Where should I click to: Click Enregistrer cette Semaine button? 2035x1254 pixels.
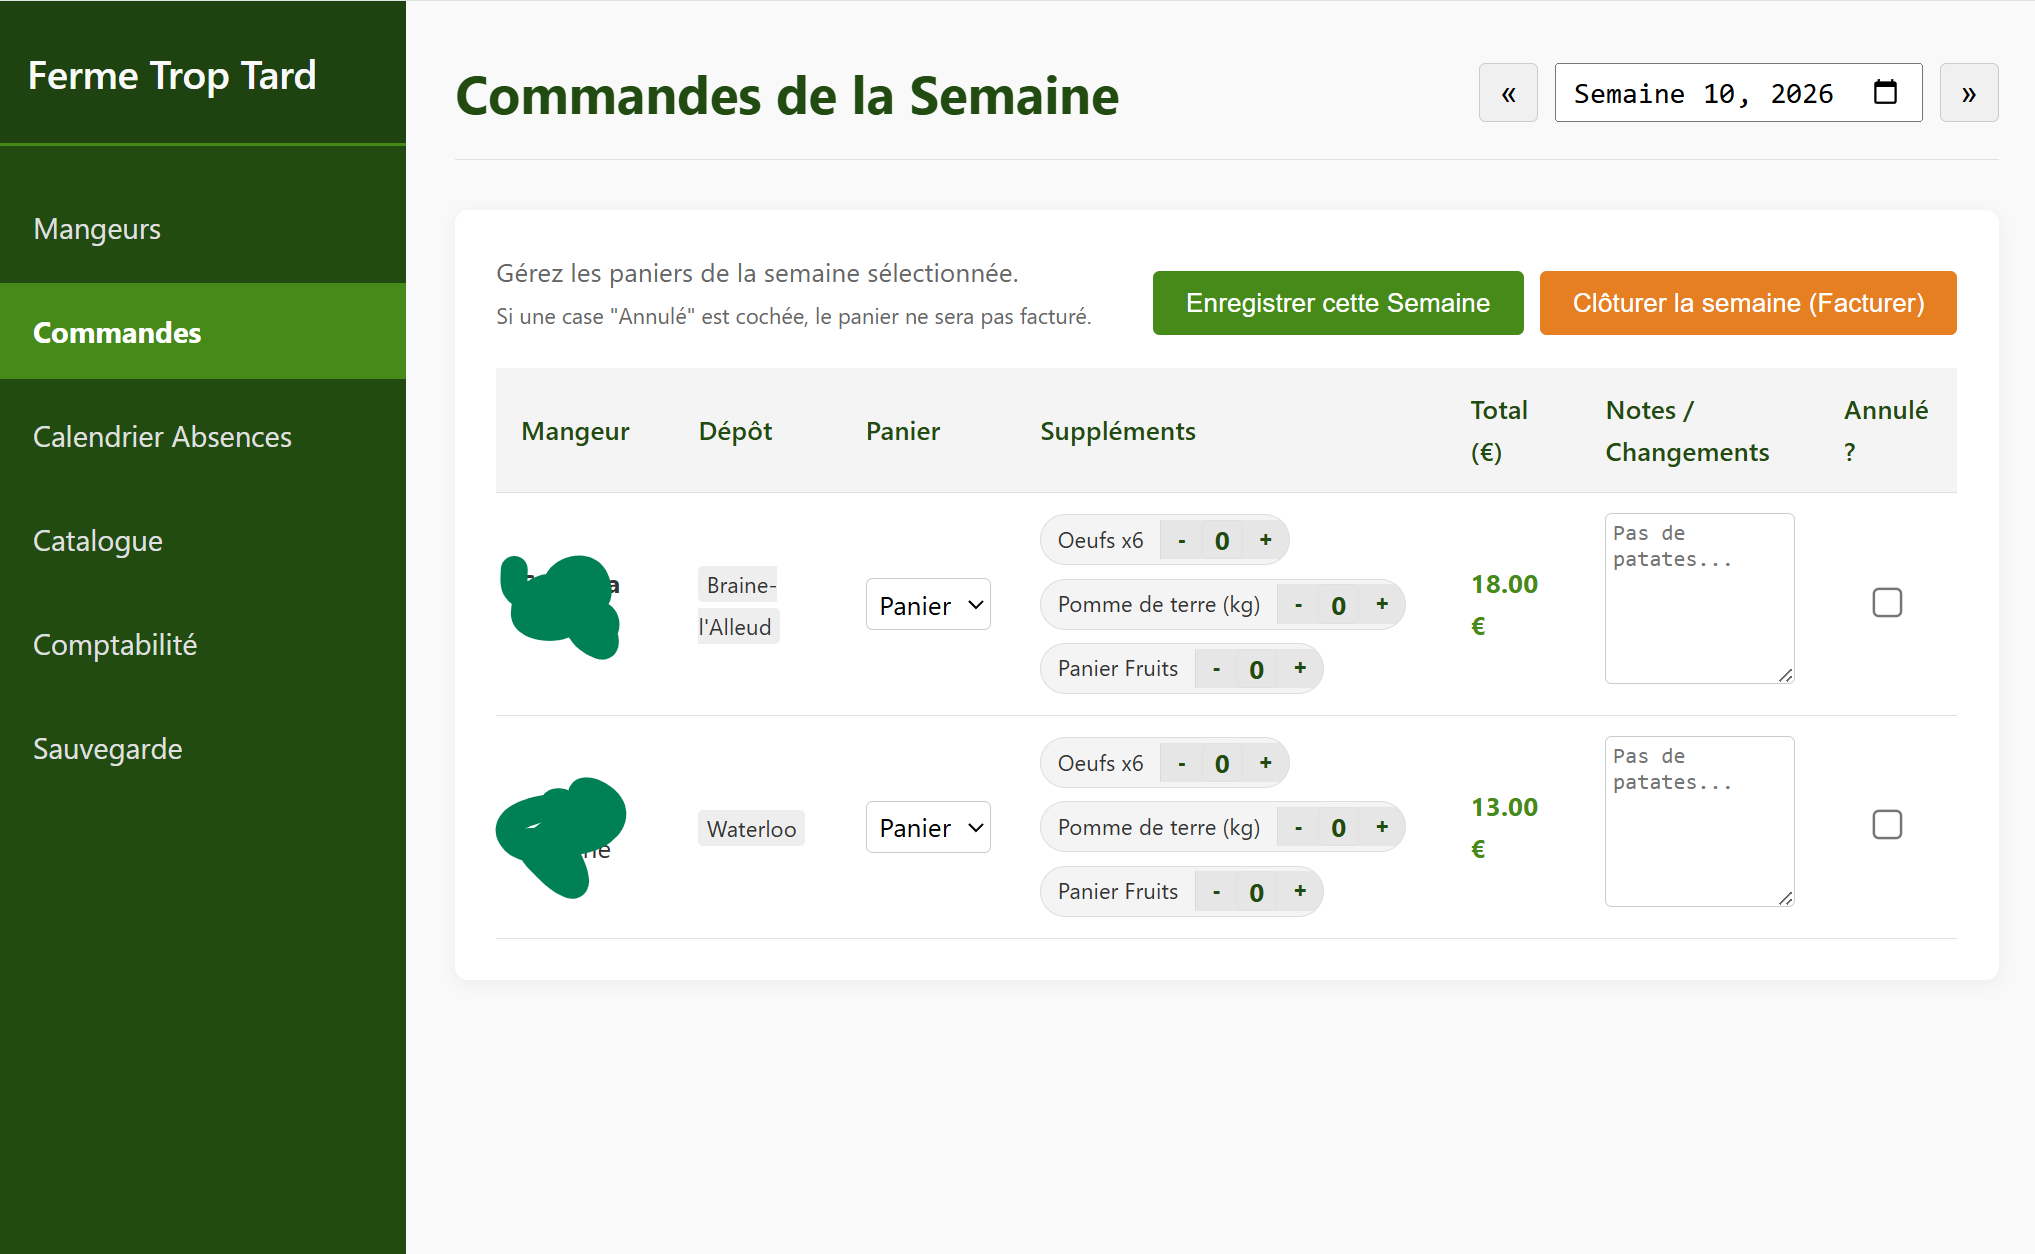1337,303
